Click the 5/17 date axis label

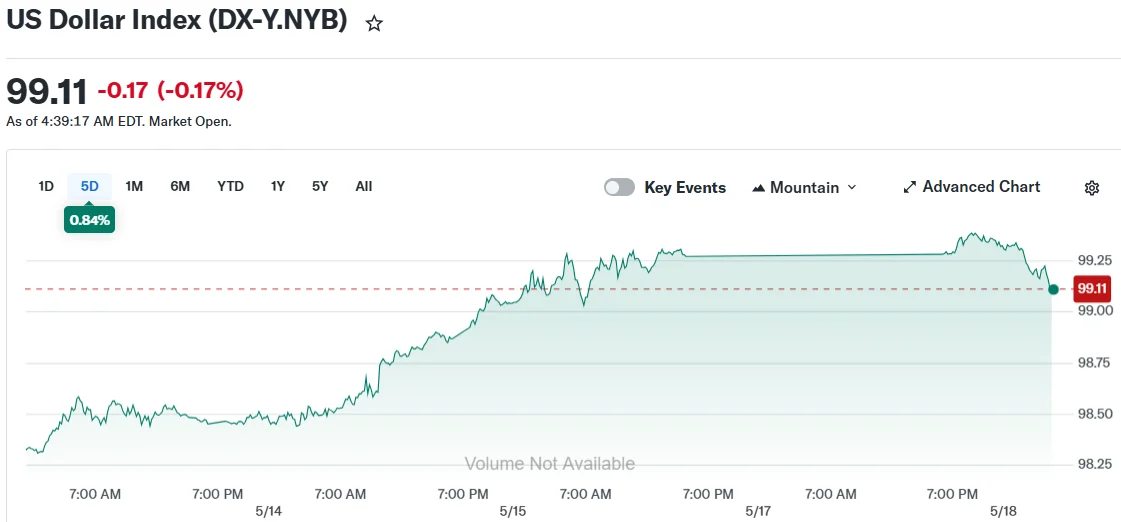[x=759, y=512]
